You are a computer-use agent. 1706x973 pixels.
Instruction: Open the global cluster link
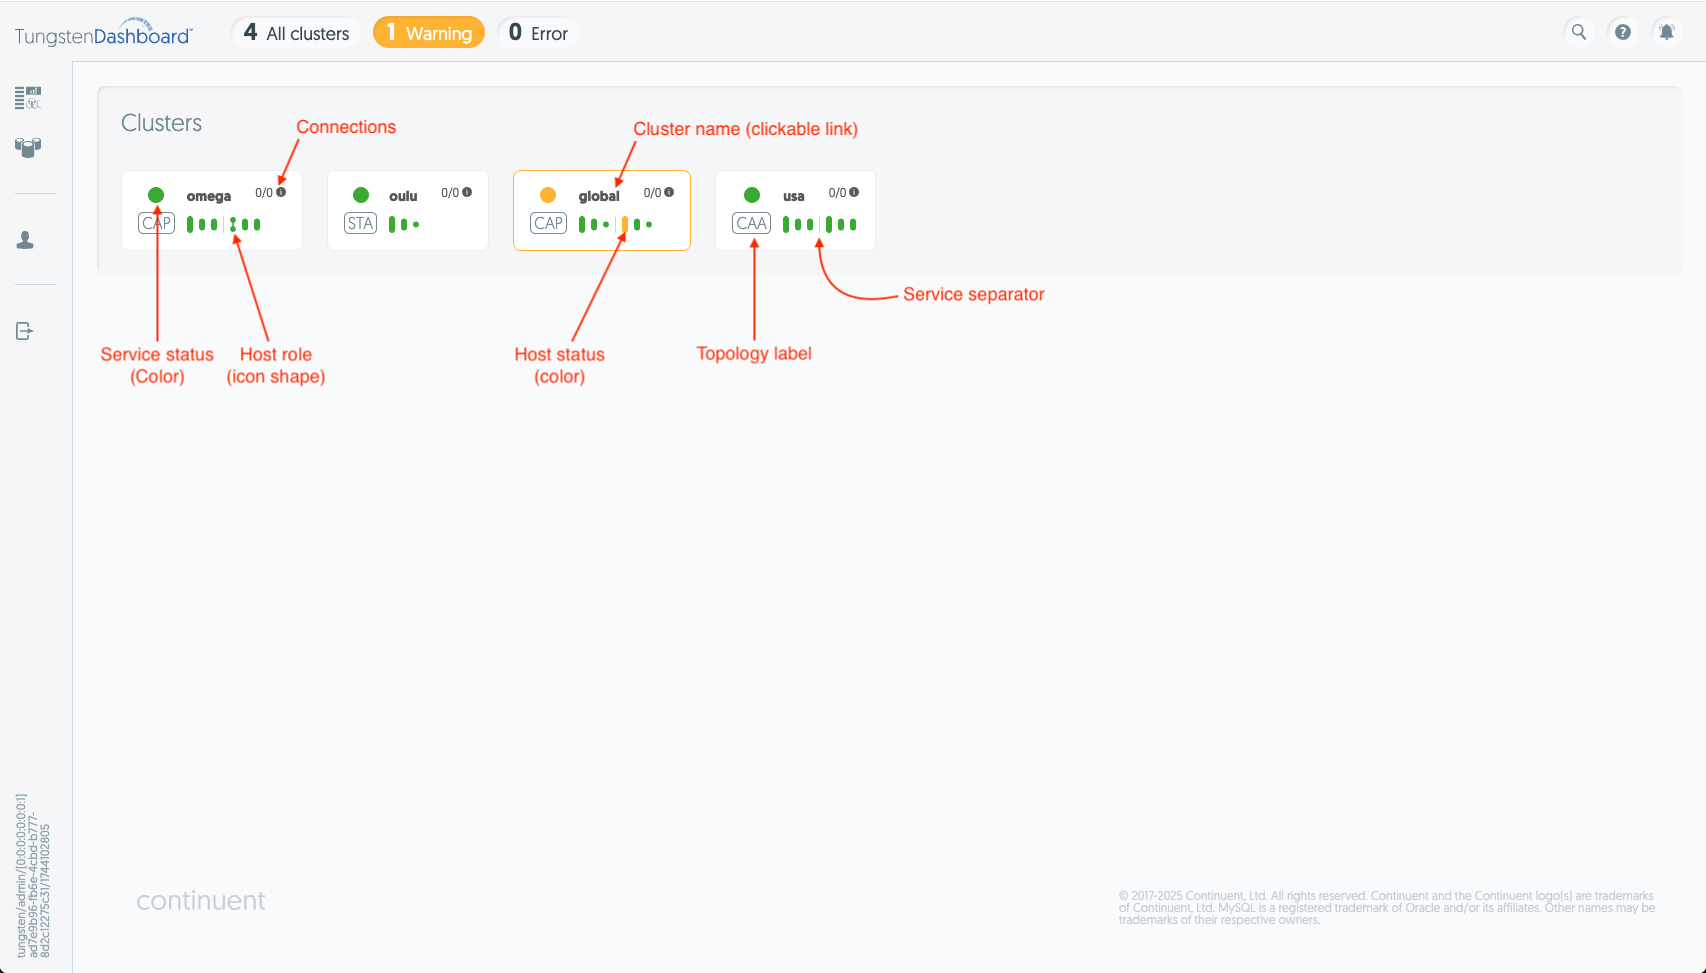pyautogui.click(x=599, y=196)
